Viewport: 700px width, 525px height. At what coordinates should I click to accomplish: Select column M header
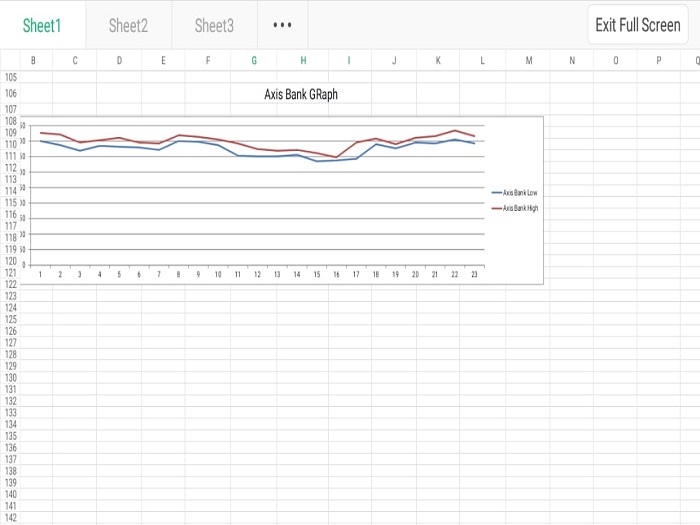click(529, 60)
